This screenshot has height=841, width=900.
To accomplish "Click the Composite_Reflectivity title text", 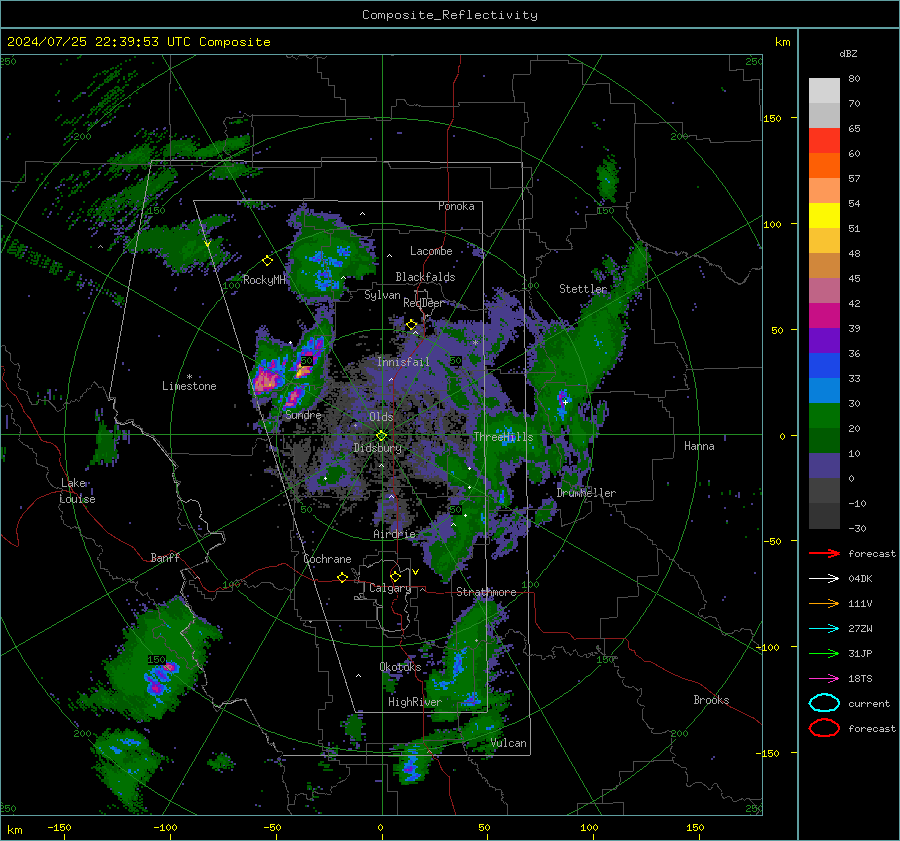I will point(450,15).
